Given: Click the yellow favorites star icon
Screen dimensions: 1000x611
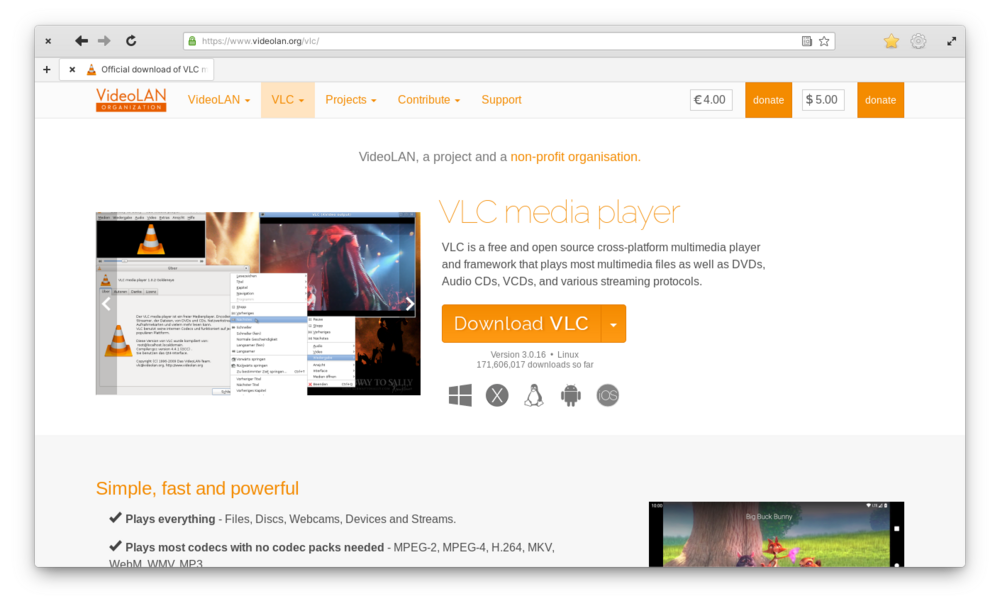Looking at the screenshot, I should (x=890, y=41).
